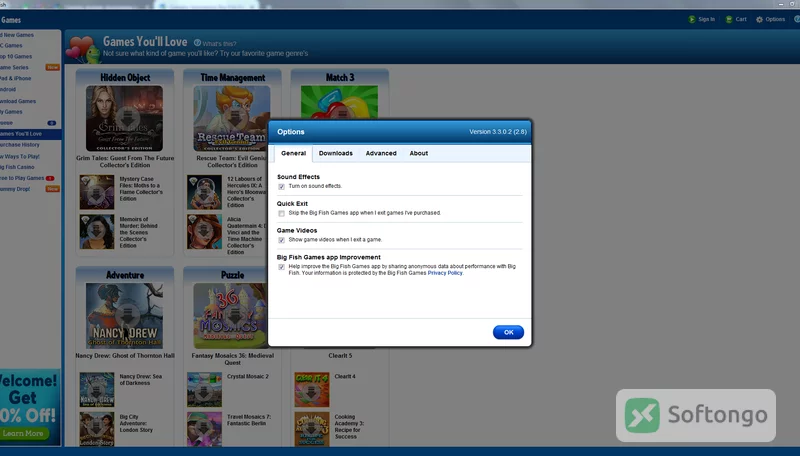The width and height of the screenshot is (800, 456).
Task: Click the Sign In person icon
Action: (692, 19)
